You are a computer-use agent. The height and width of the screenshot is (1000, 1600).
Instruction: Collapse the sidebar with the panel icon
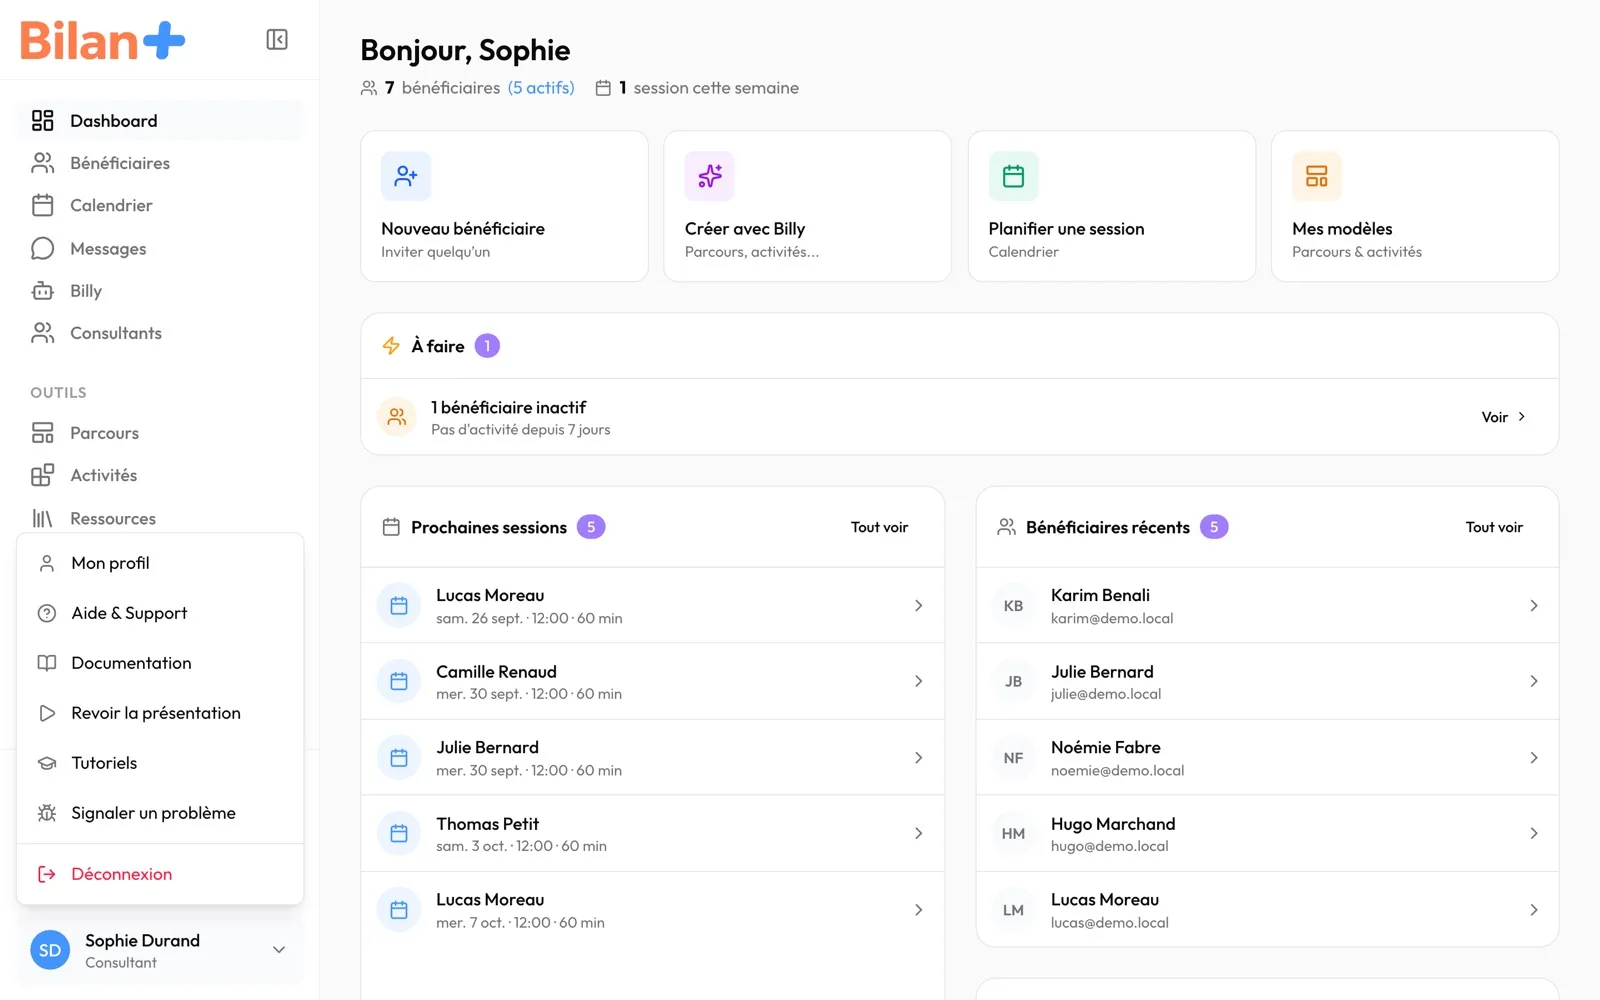click(x=277, y=39)
